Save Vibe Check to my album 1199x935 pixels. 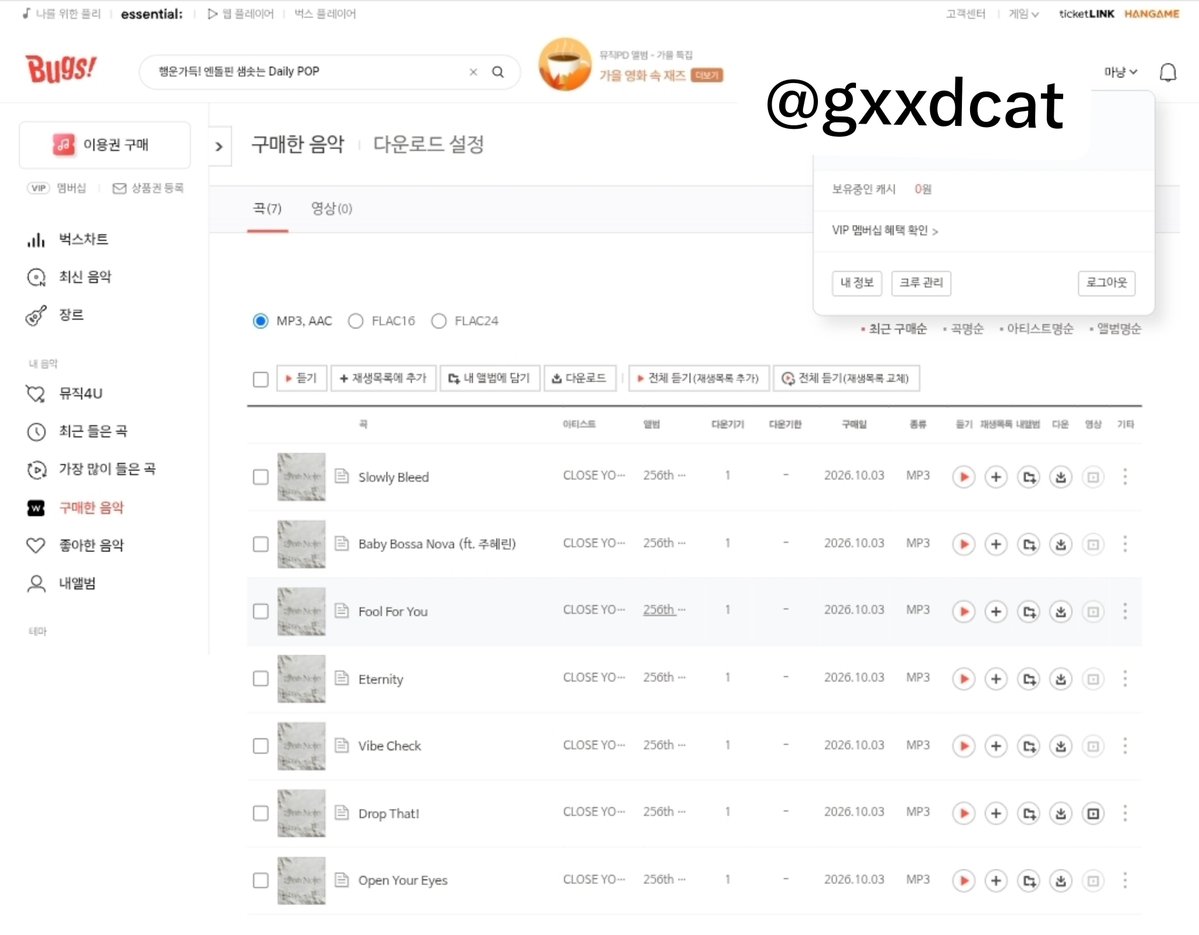1028,746
